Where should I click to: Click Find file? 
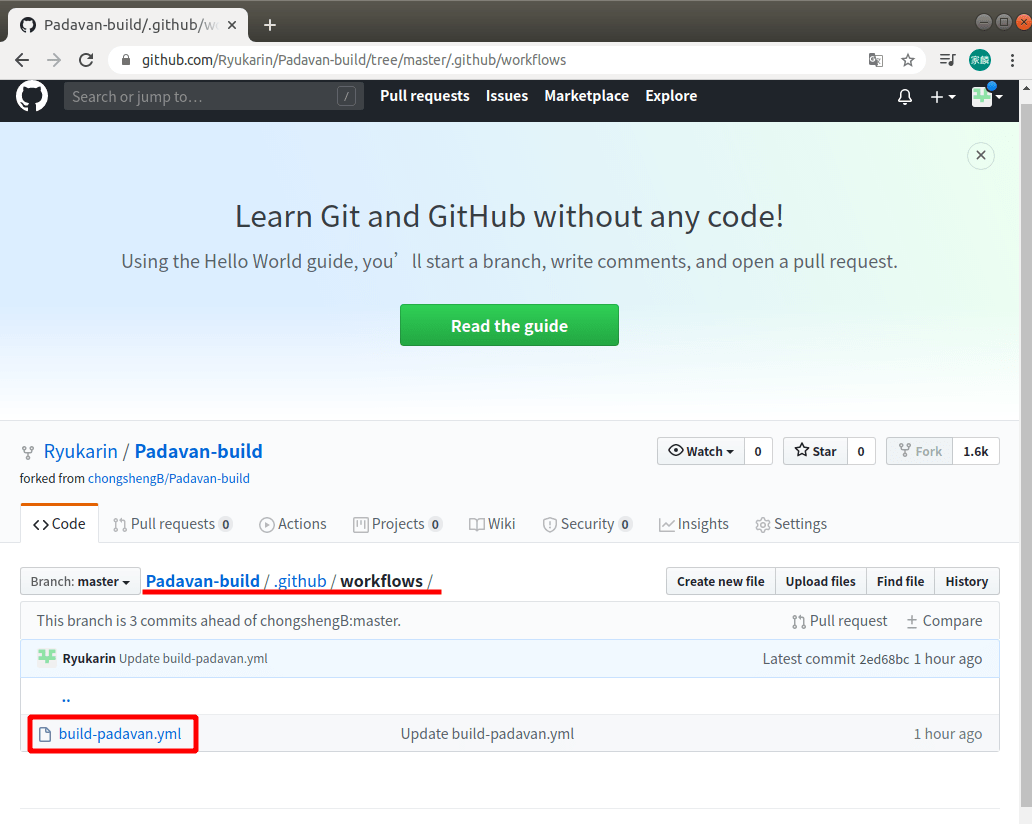(900, 581)
